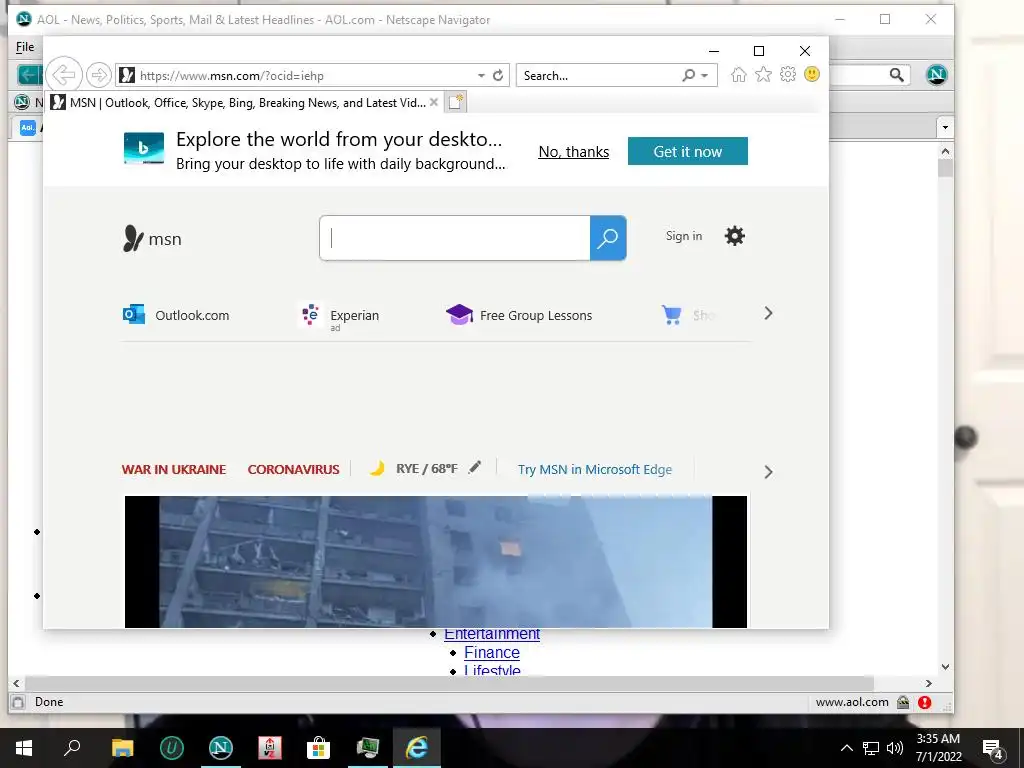Focus the MSN web search field
Image resolution: width=1024 pixels, height=768 pixels.
[x=455, y=238]
